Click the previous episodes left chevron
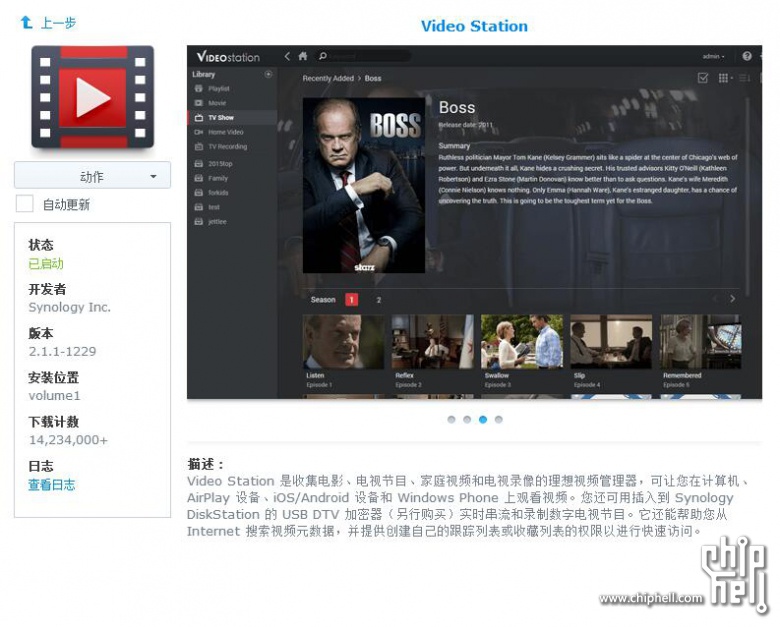 (716, 299)
